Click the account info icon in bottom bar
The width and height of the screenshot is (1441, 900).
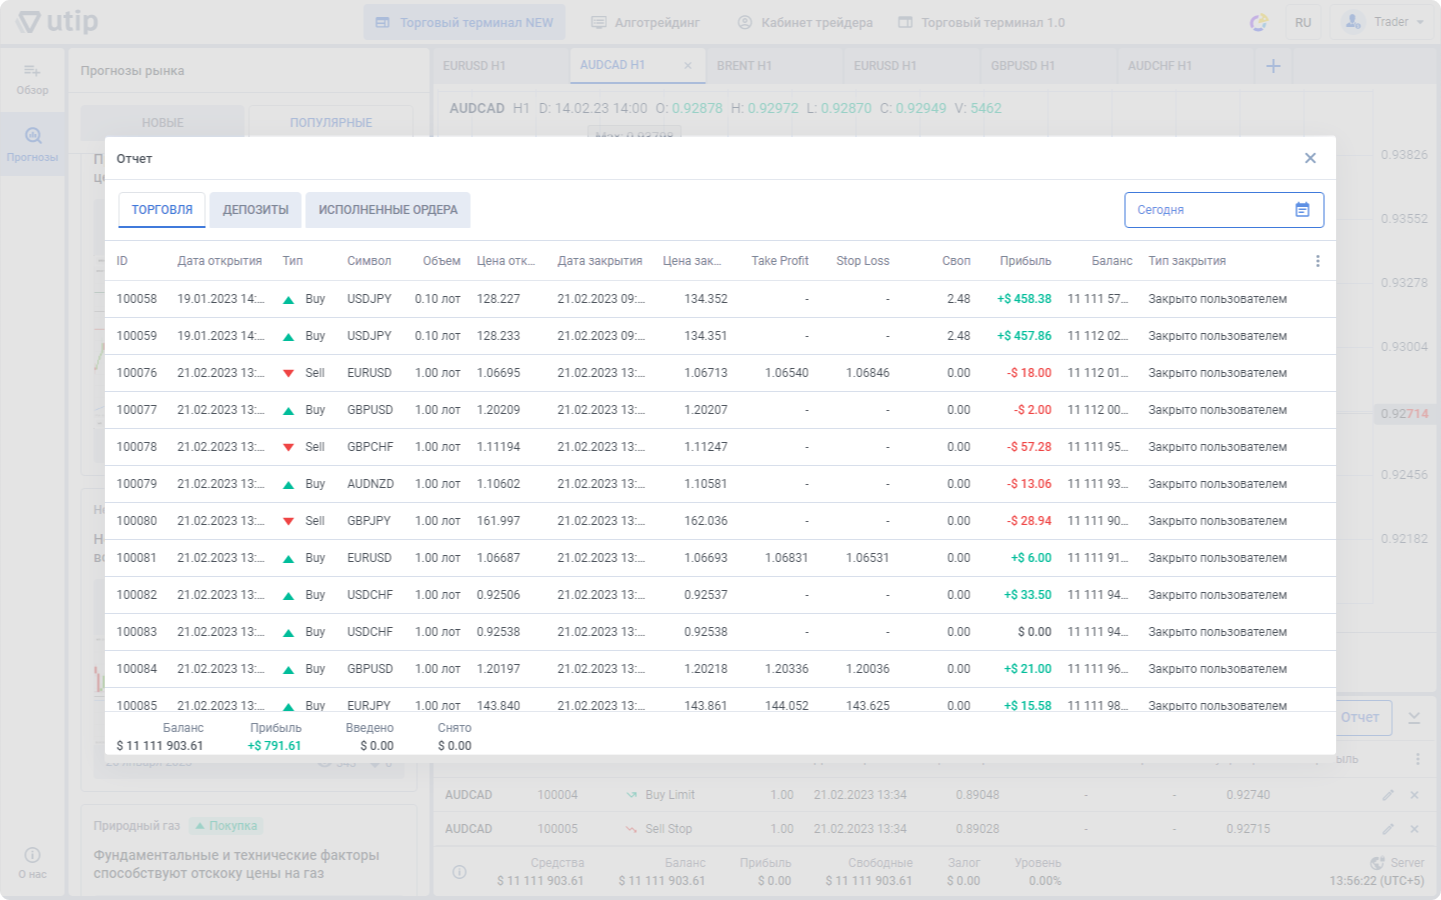[459, 872]
